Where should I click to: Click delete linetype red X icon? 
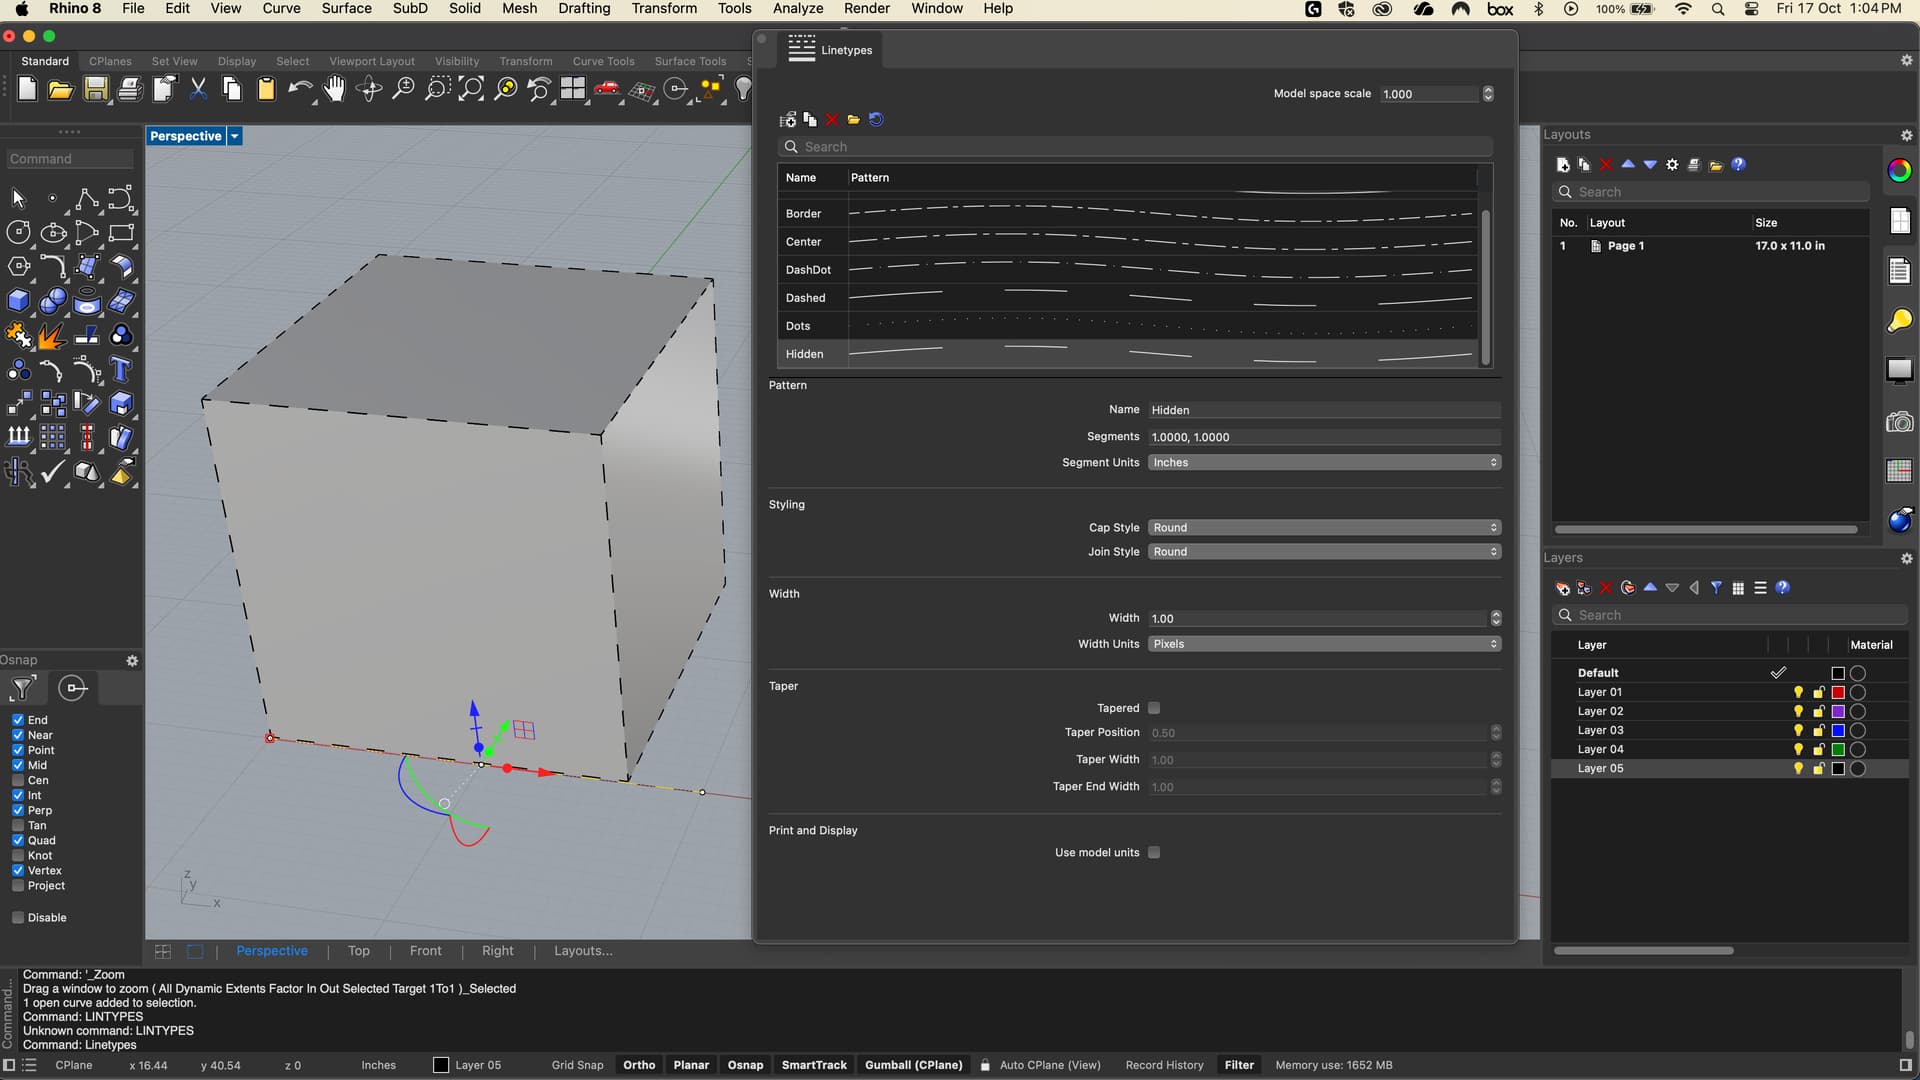click(831, 120)
